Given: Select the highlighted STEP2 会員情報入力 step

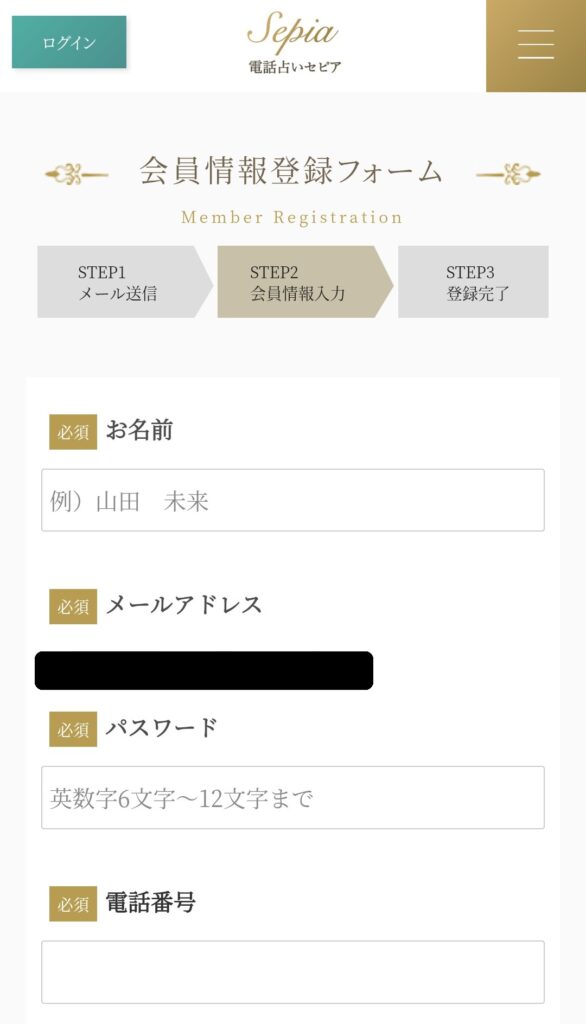Looking at the screenshot, I should tap(297, 281).
